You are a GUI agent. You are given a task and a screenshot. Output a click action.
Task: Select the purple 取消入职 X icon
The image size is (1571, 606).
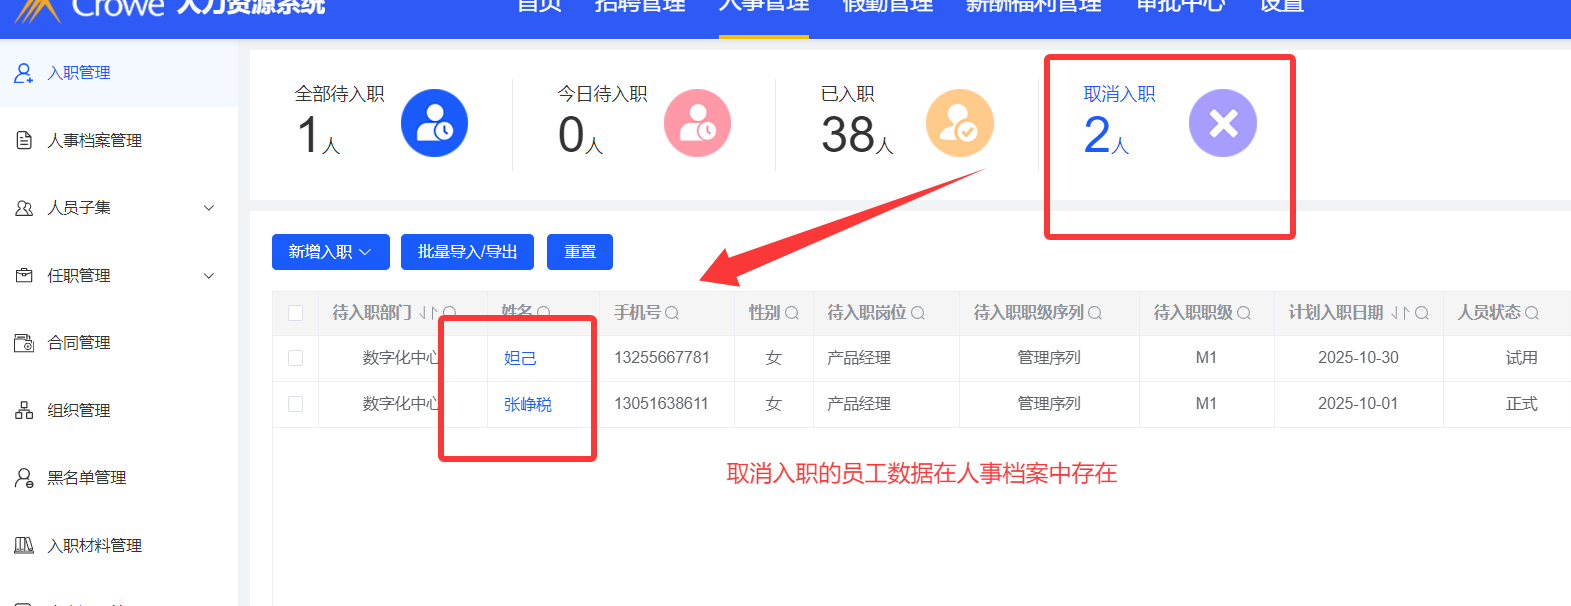tap(1223, 123)
